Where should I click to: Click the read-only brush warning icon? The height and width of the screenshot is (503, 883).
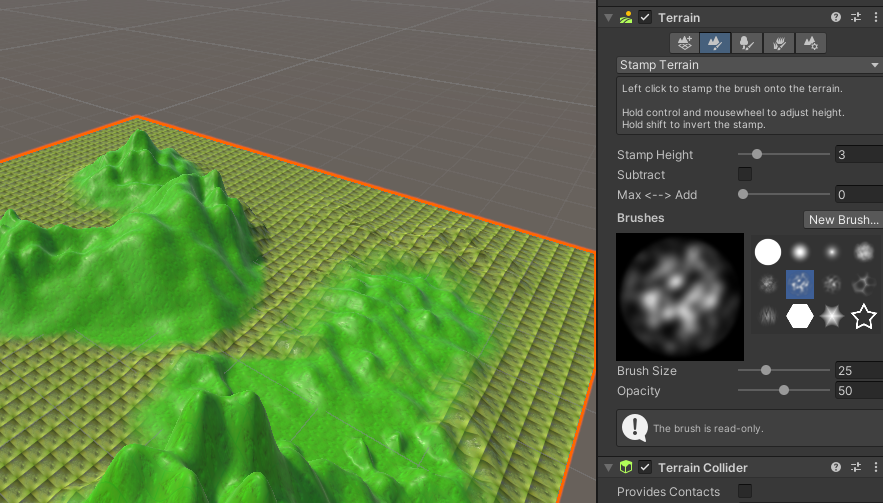click(x=635, y=428)
